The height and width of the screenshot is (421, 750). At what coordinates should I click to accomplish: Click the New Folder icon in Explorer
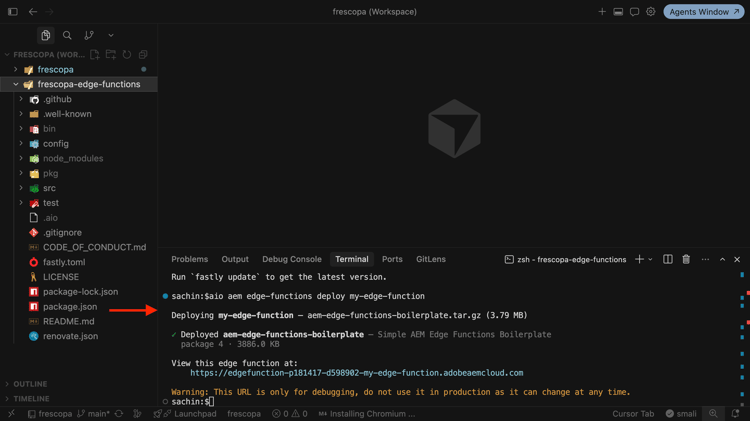[111, 55]
